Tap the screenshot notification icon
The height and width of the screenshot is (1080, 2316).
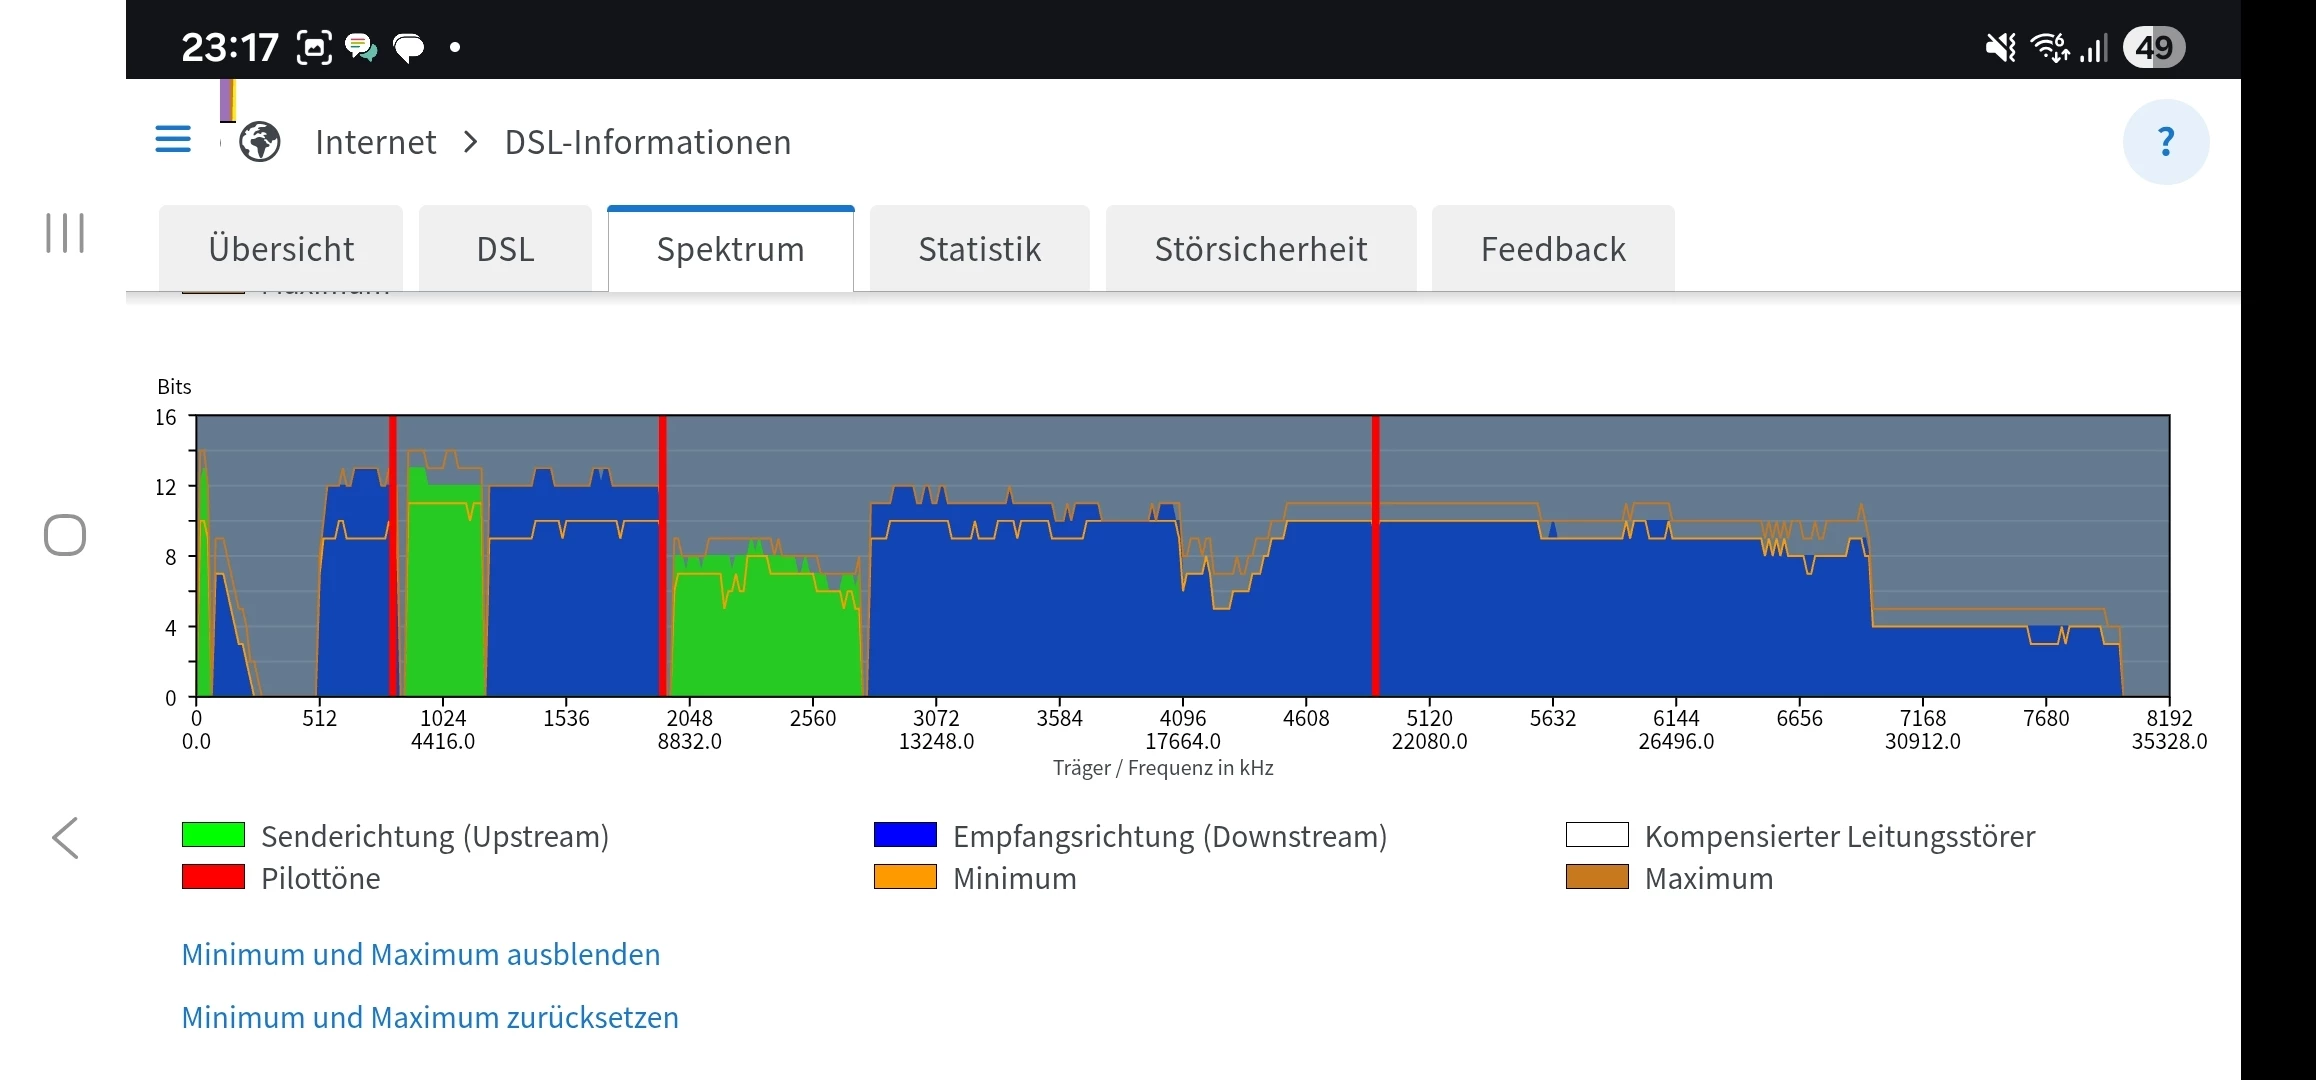pyautogui.click(x=314, y=47)
